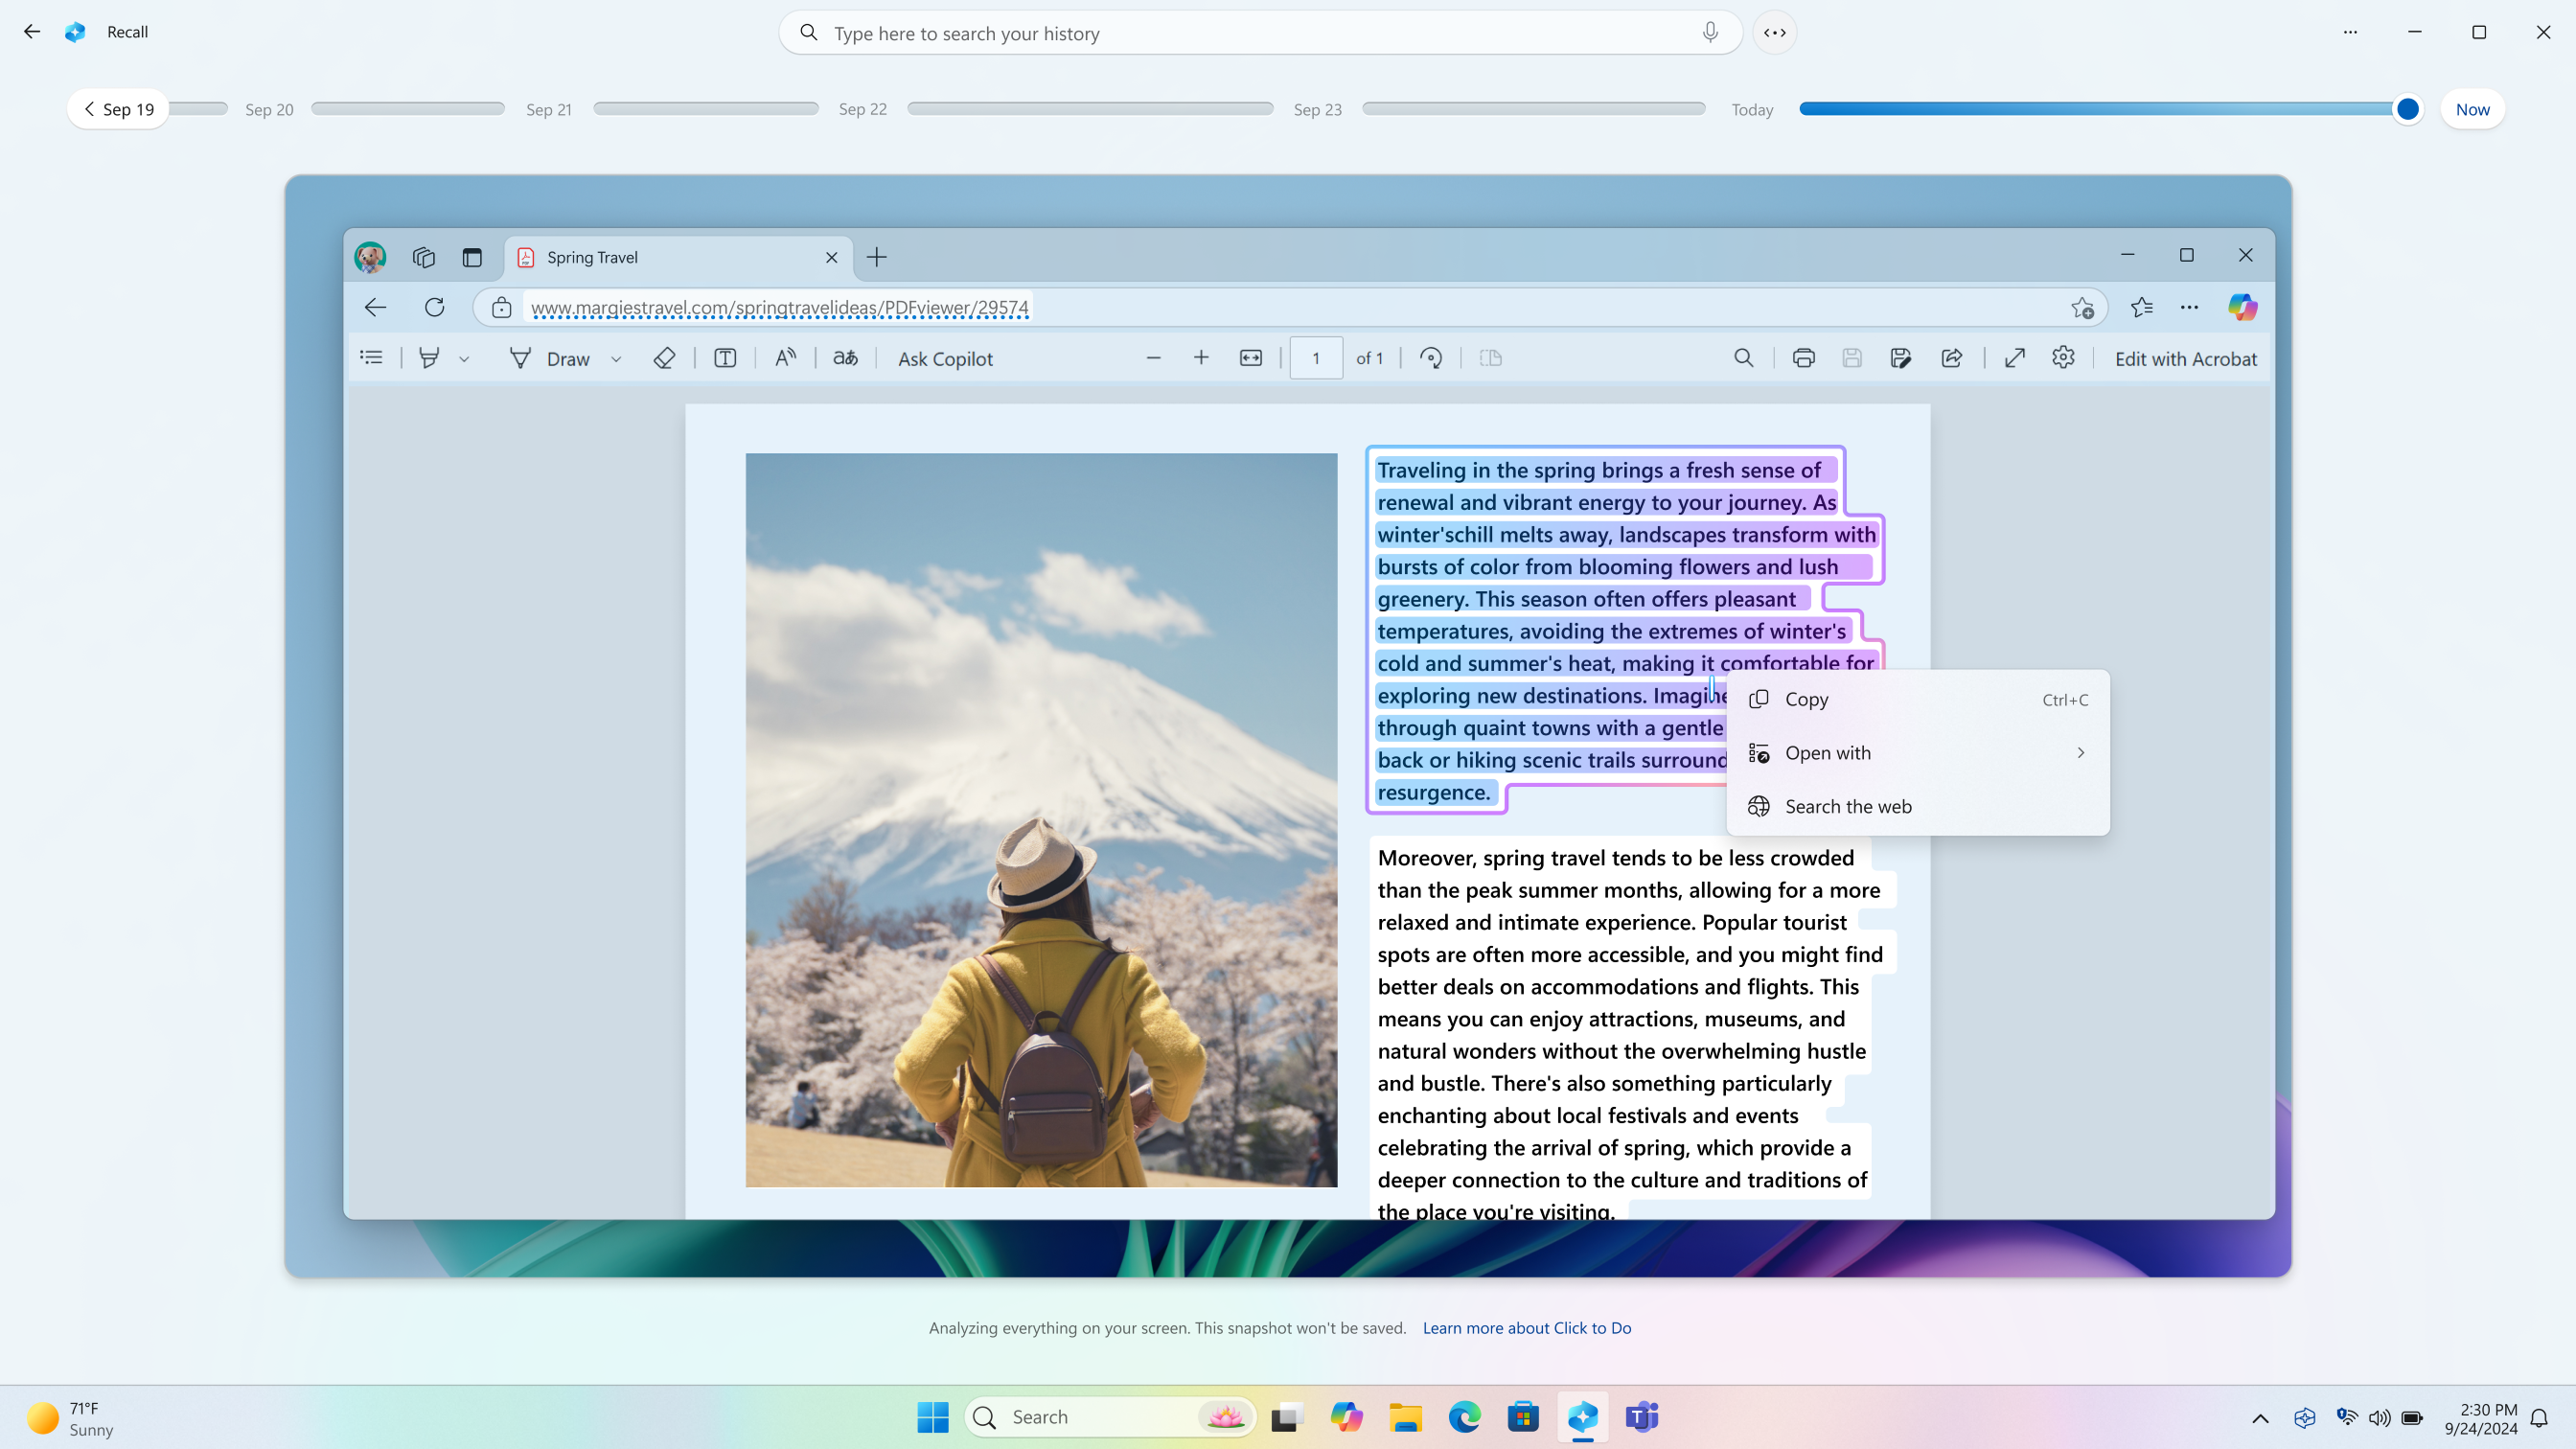This screenshot has height=1449, width=2576.
Task: Click the Search icon in PDF viewer
Action: [x=1742, y=357]
